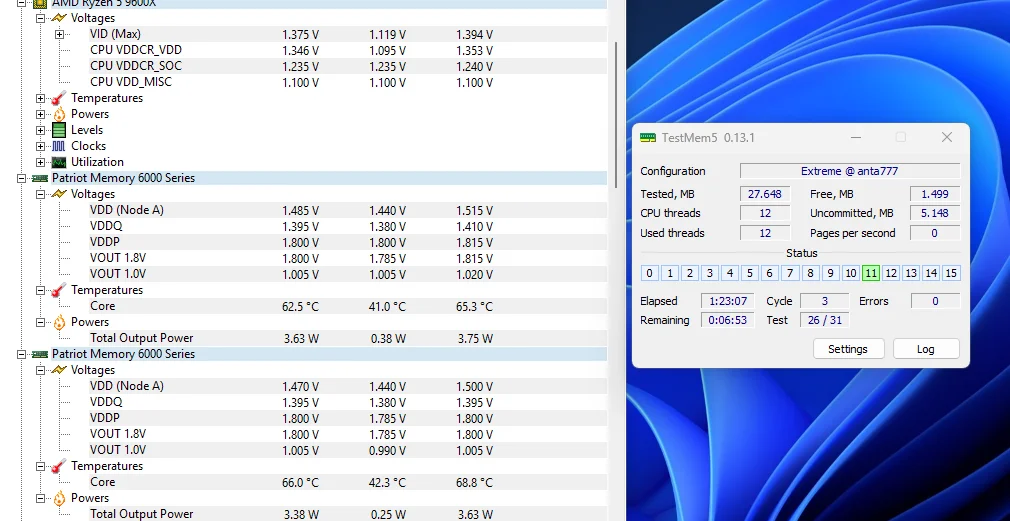Expand the Clocks node

pyautogui.click(x=41, y=146)
